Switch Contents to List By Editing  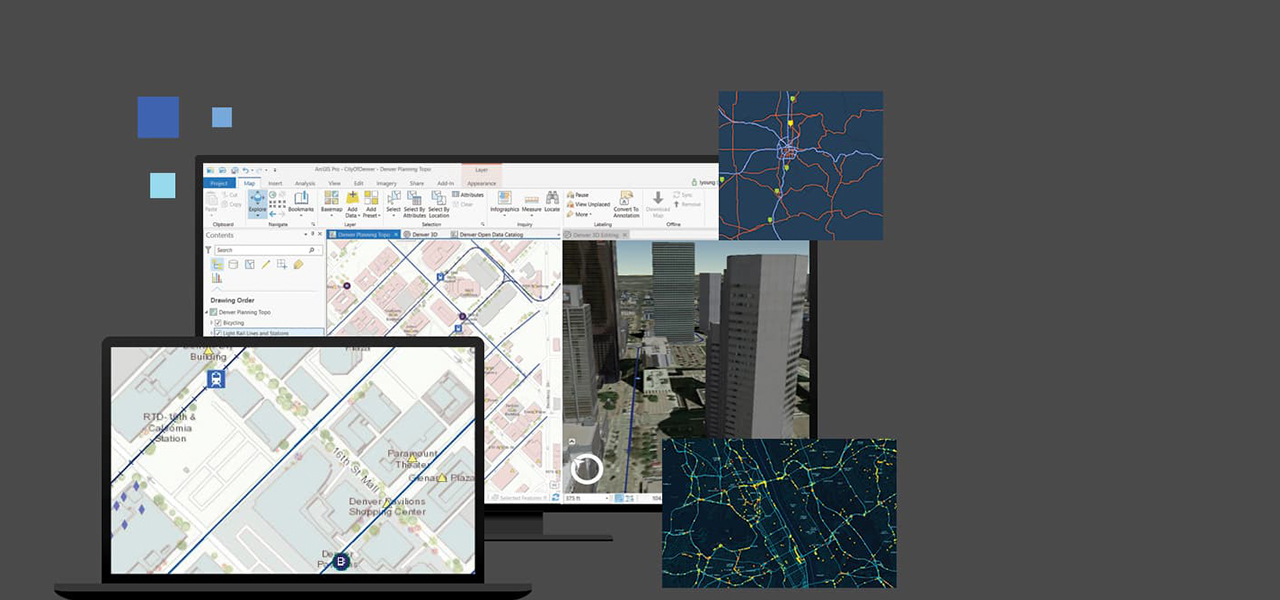click(x=266, y=264)
